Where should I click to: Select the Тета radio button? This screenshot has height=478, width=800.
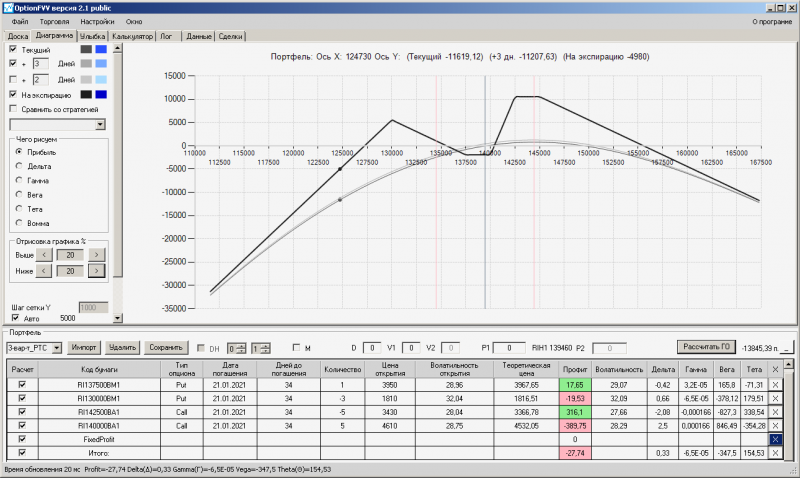coord(19,209)
